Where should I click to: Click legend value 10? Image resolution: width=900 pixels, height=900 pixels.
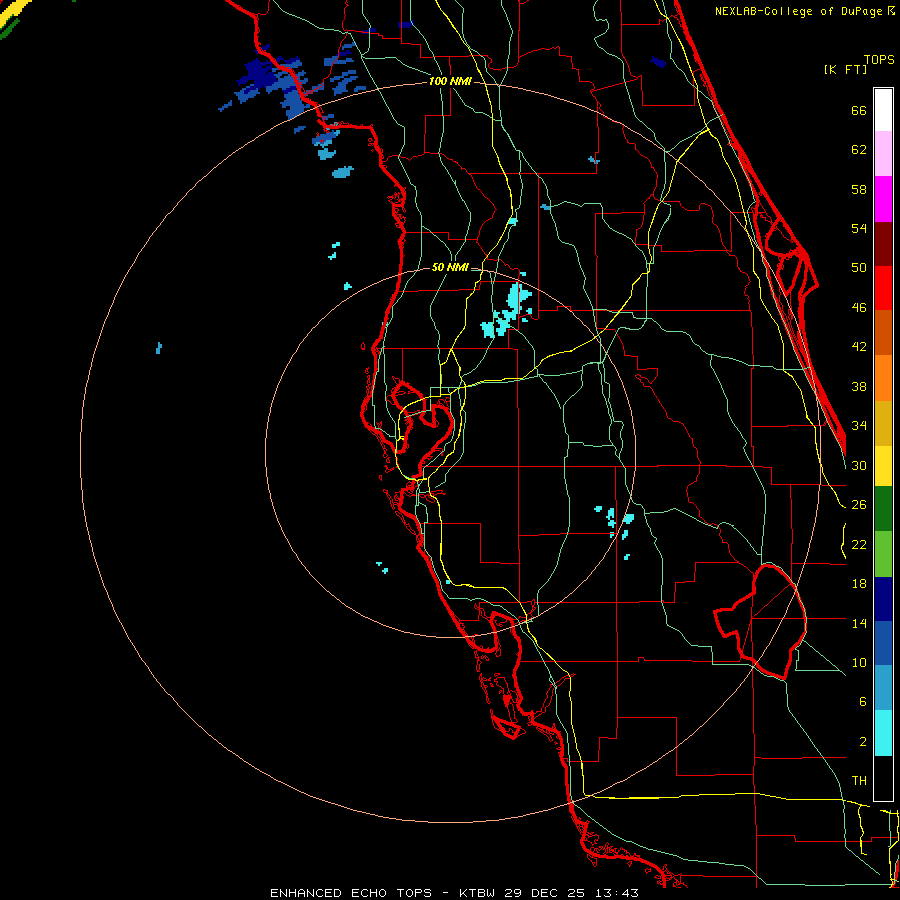(859, 663)
